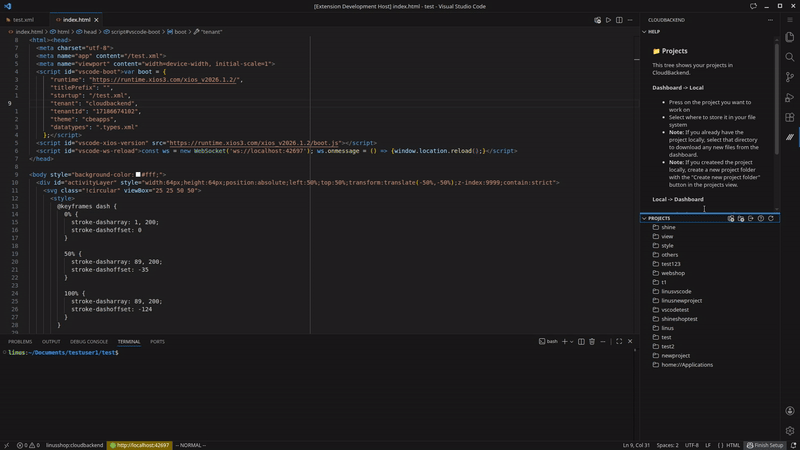
Task: Open the Accounts menu icon
Action: tap(790, 411)
